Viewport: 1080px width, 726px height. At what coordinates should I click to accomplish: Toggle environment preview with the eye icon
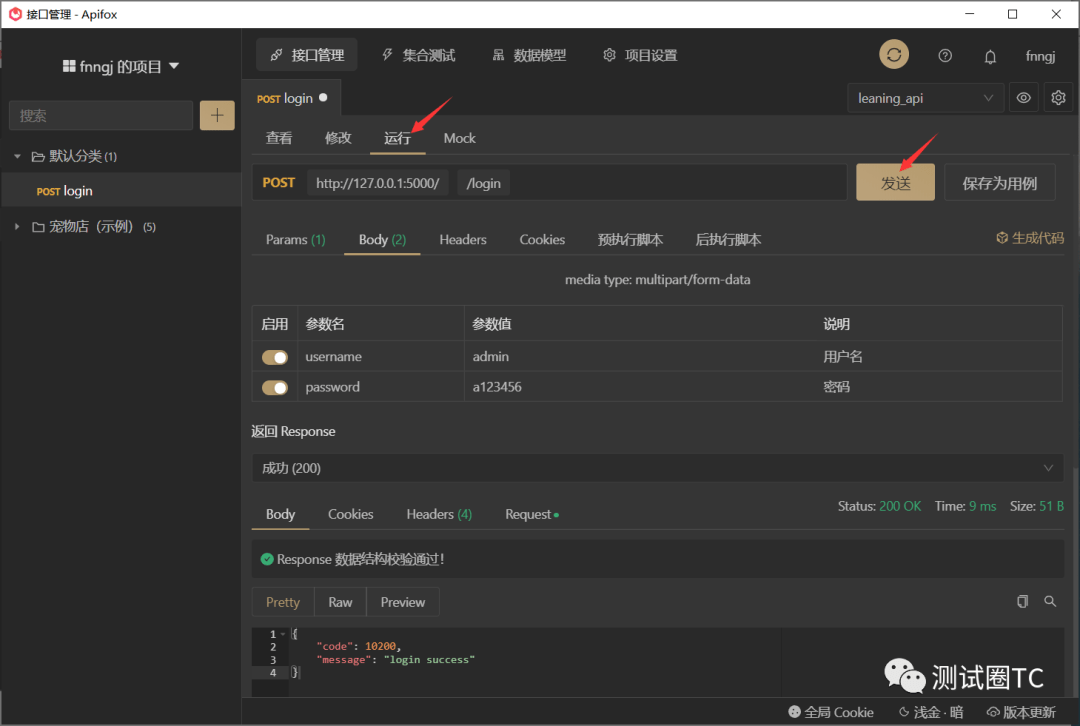tap(1021, 97)
